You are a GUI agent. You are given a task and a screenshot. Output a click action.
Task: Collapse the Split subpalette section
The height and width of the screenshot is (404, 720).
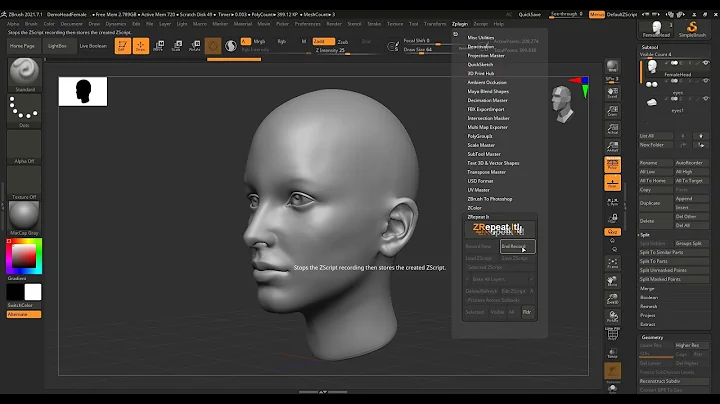(x=645, y=235)
